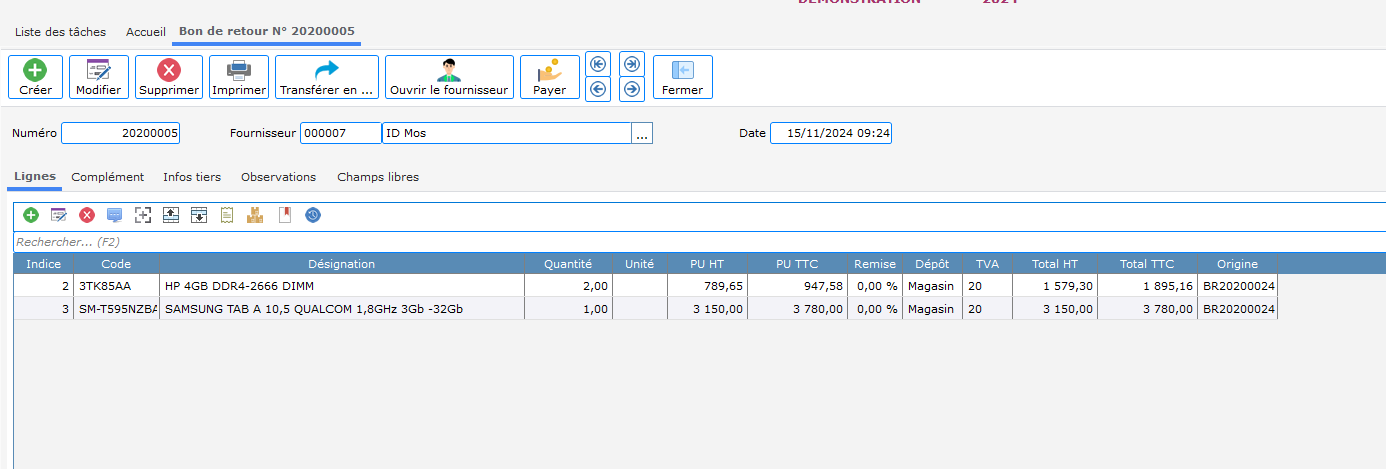Viewport: 1386px width, 469px height.
Task: Jump to the last record arrow
Action: [x=631, y=64]
